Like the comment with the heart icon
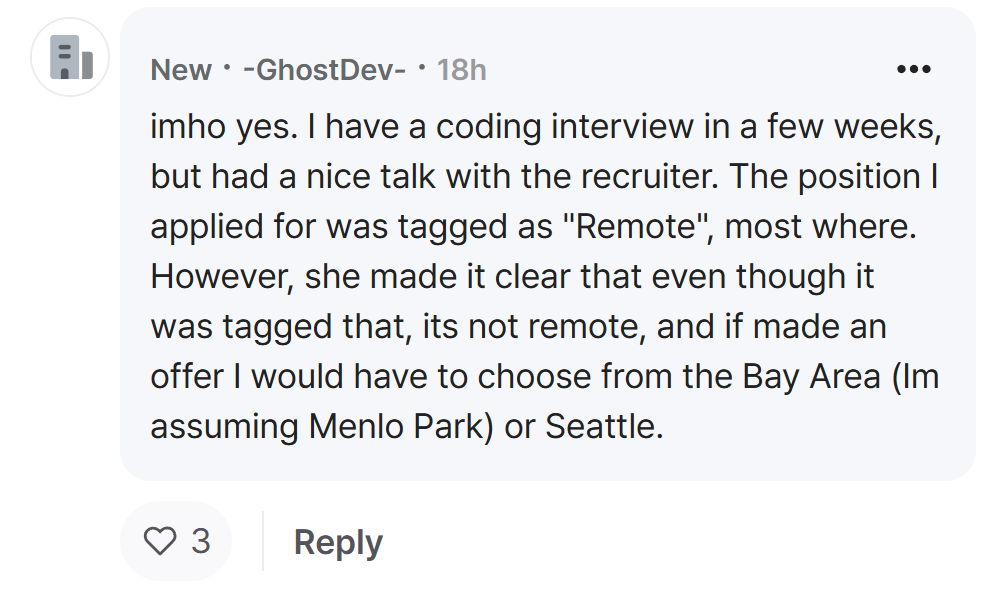This screenshot has height=591, width=1005. coord(160,541)
